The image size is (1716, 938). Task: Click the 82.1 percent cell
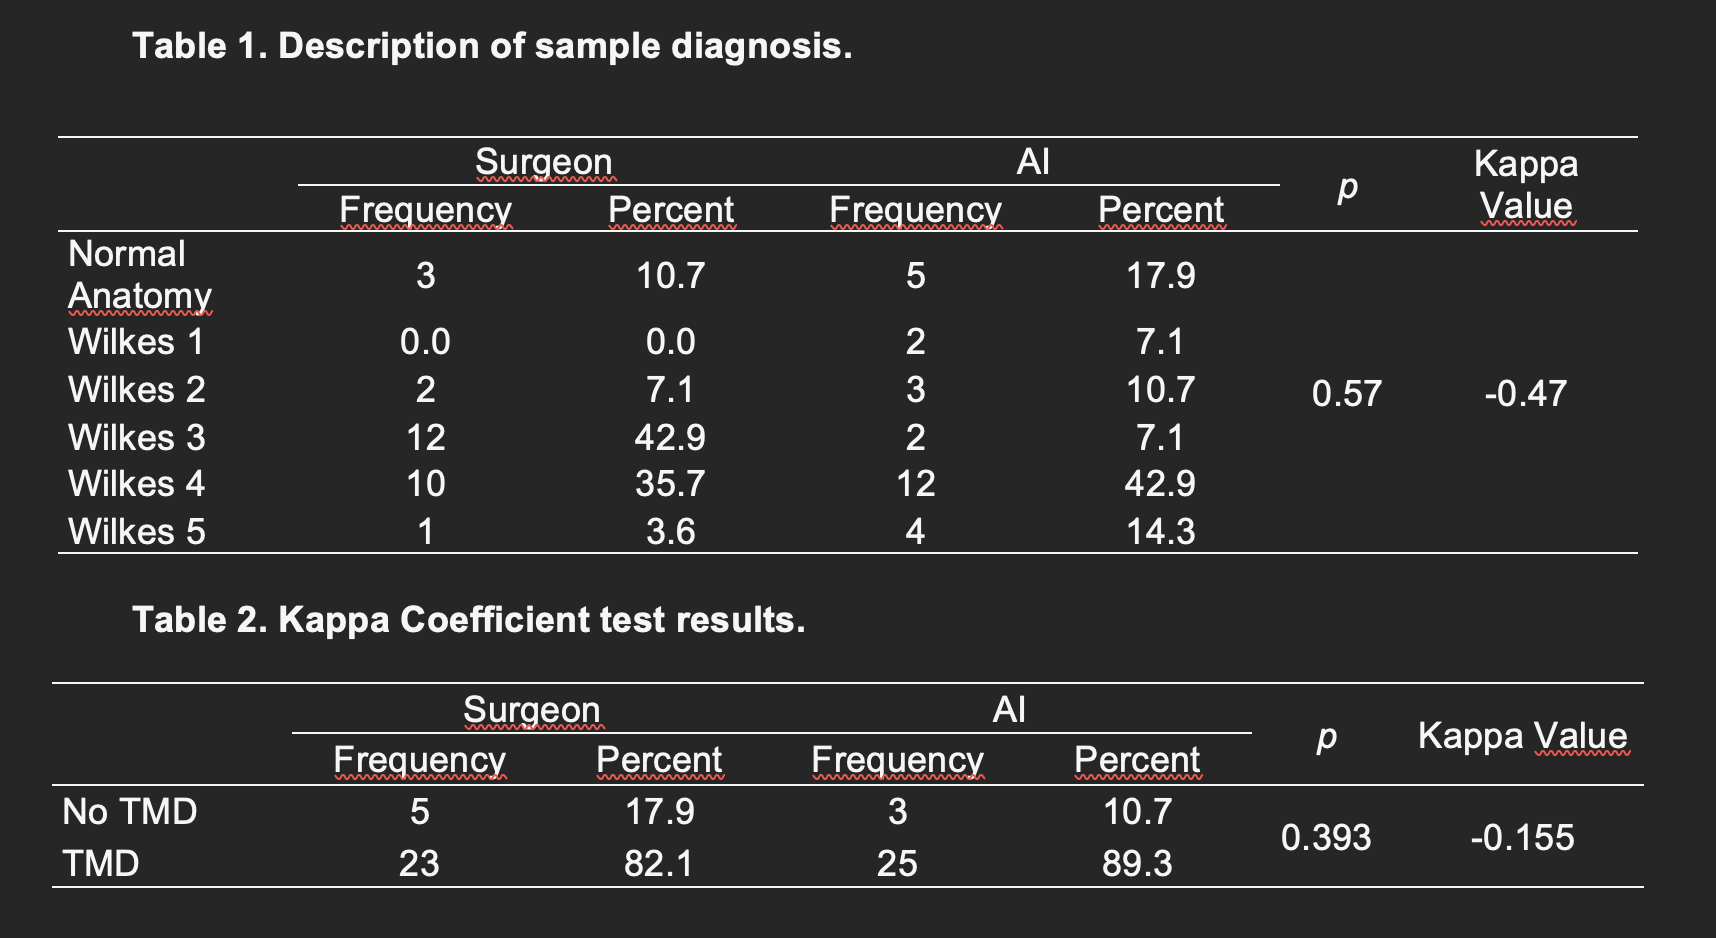coord(659,863)
